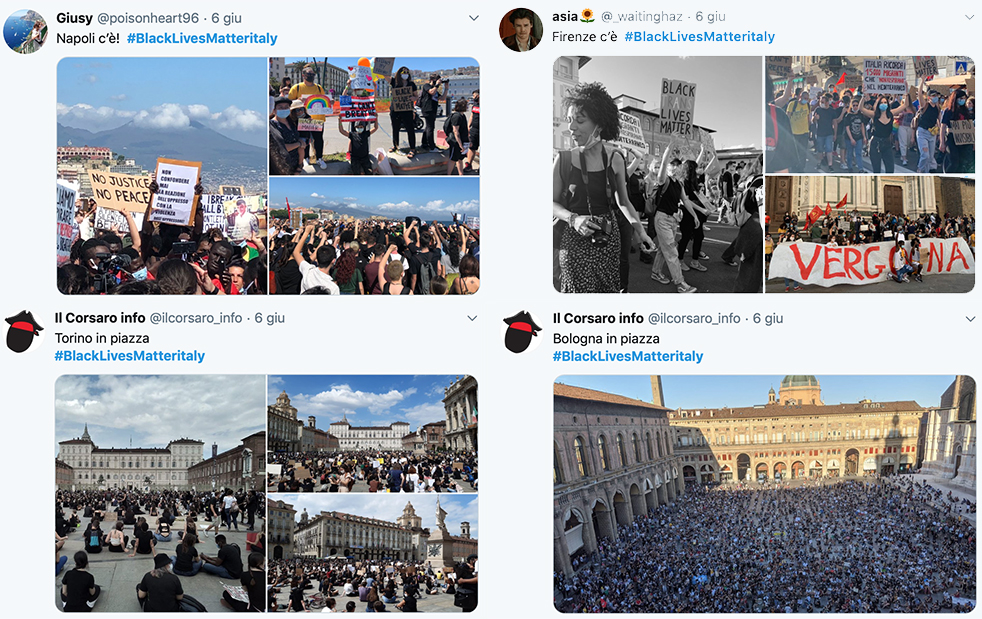Open Giusy's profile avatar
982x619 pixels.
click(26, 31)
